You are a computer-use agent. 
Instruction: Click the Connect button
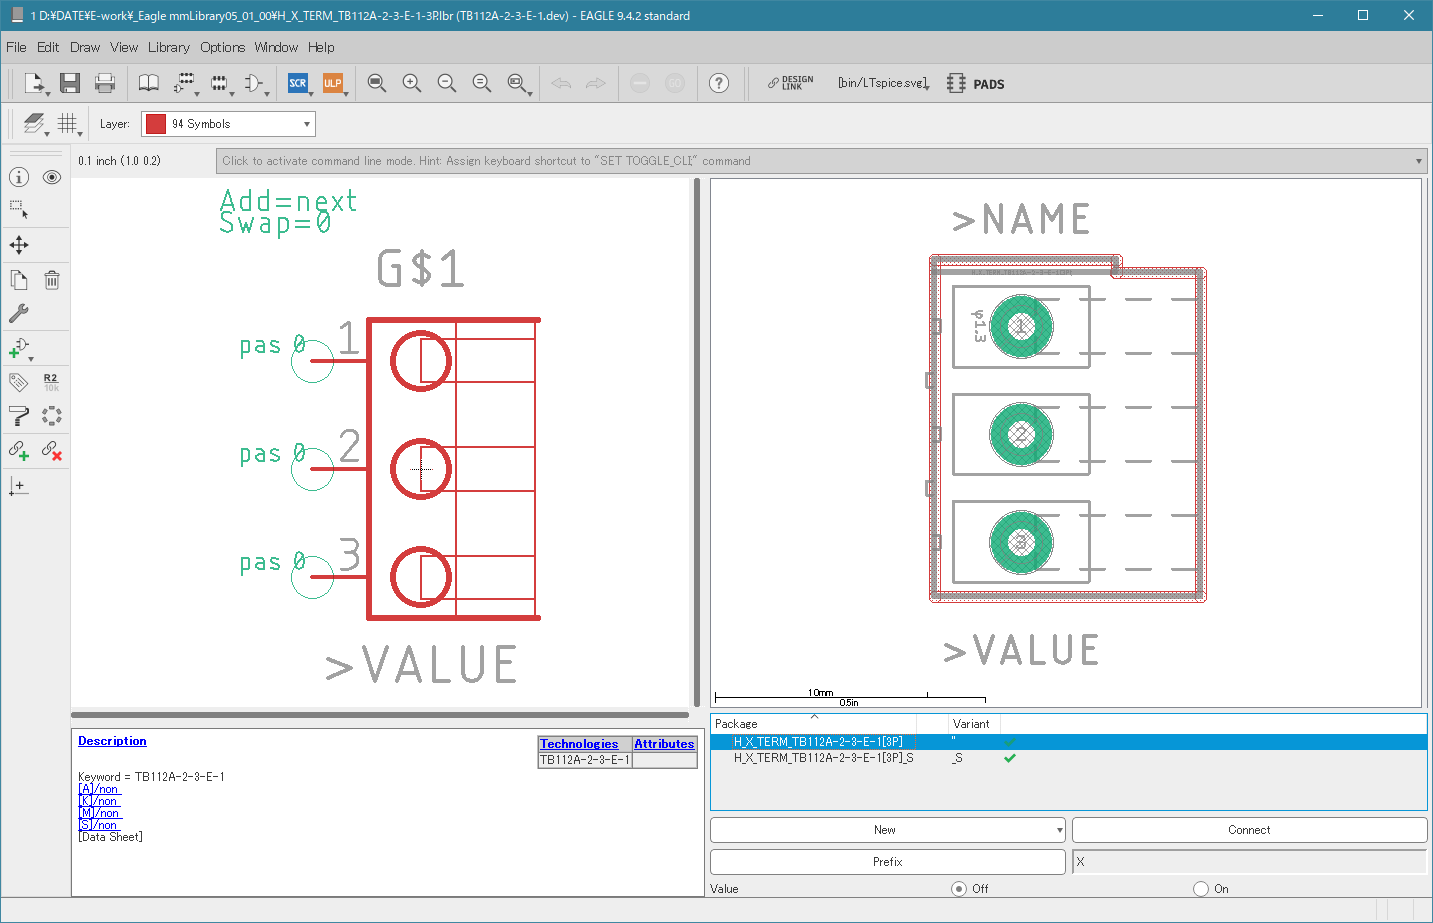(x=1249, y=830)
